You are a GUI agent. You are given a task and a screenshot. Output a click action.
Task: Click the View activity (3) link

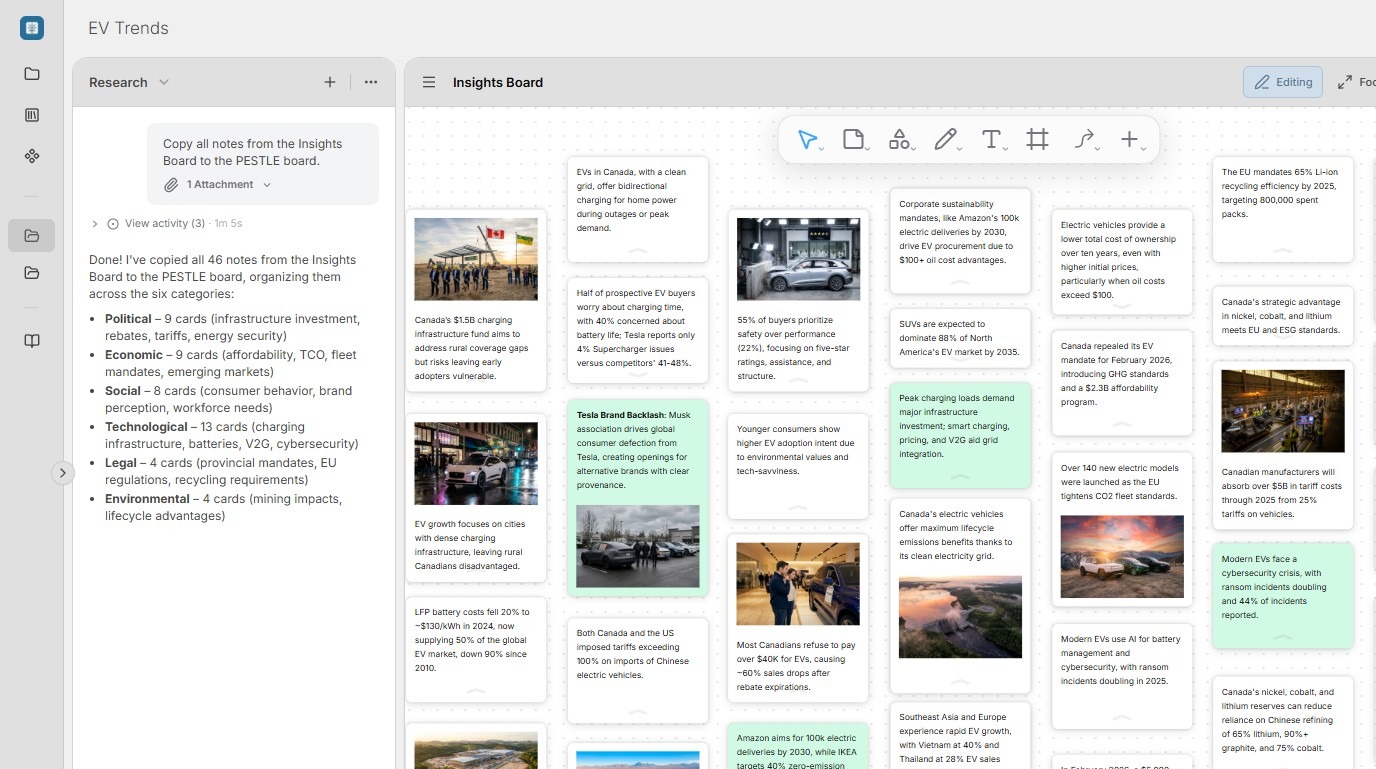point(165,224)
